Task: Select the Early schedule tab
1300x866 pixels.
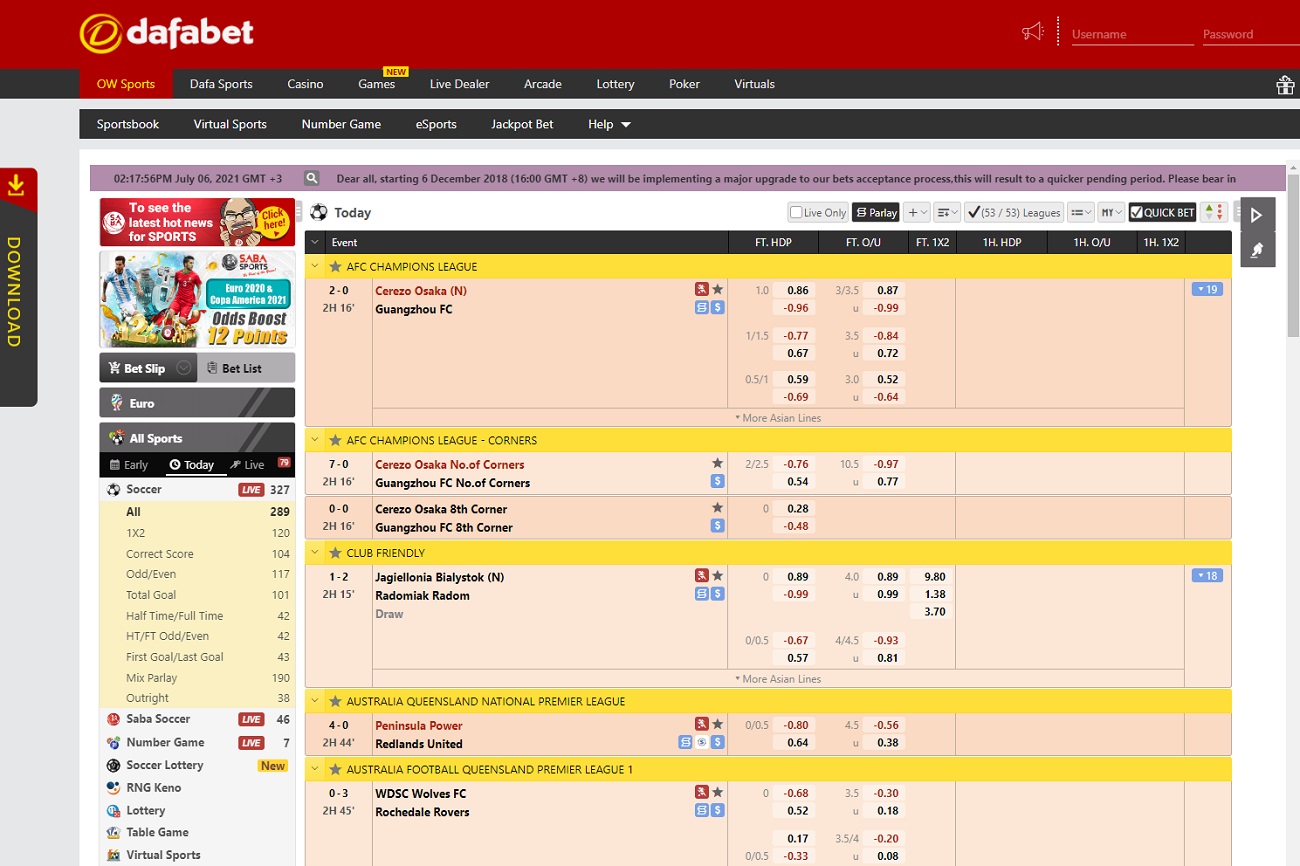Action: pos(129,465)
